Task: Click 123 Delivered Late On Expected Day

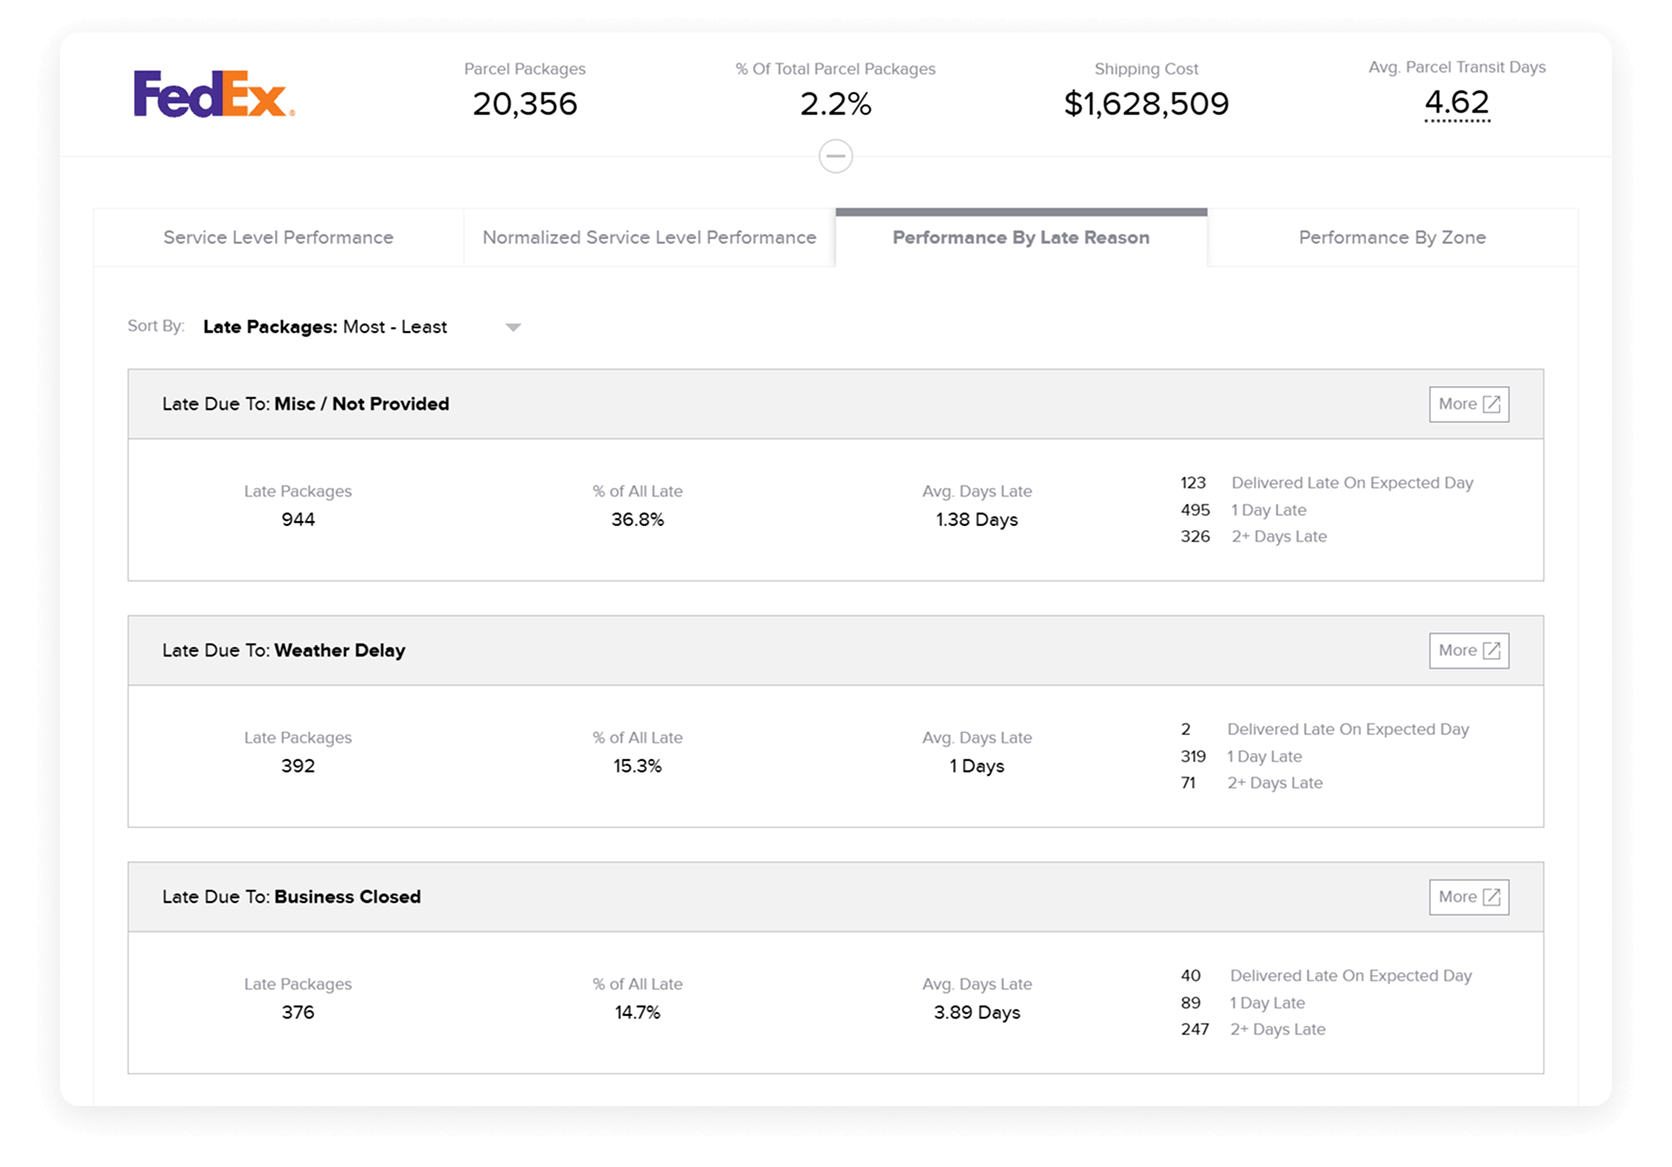Action: (1327, 483)
